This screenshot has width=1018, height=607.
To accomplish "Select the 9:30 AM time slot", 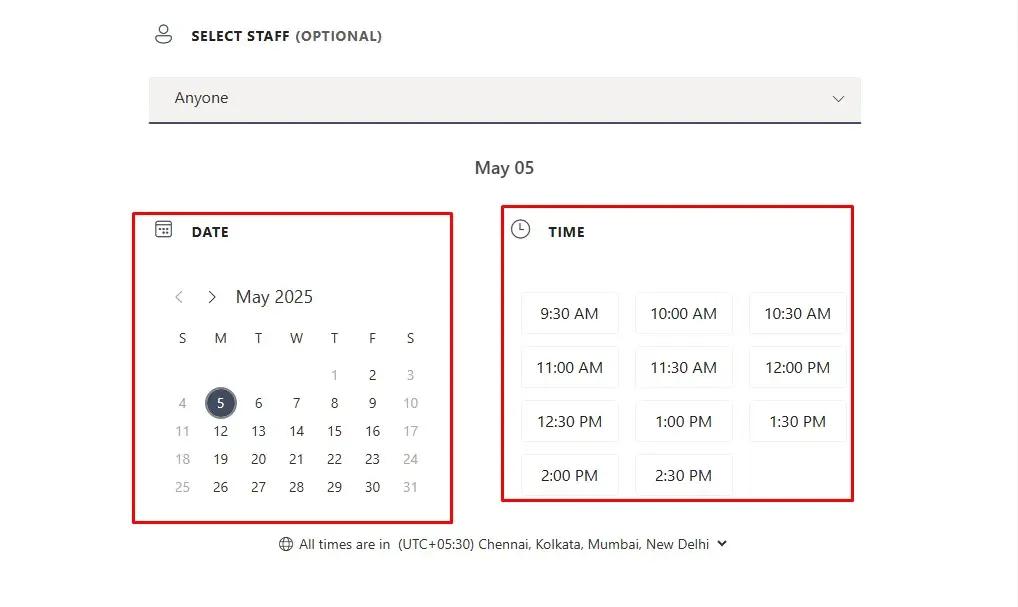I will tap(569, 314).
